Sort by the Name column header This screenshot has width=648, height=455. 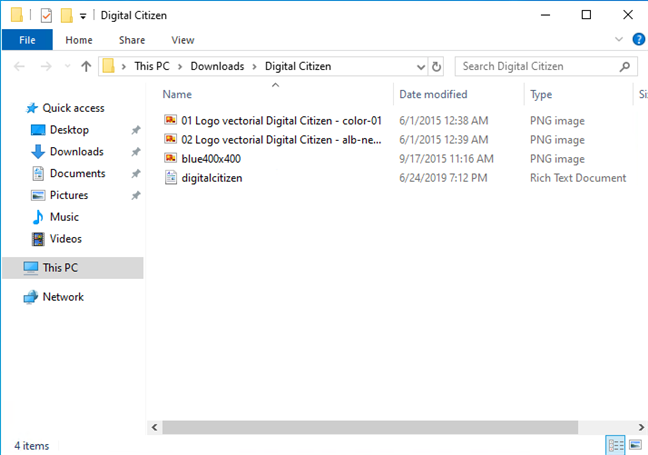click(x=177, y=95)
